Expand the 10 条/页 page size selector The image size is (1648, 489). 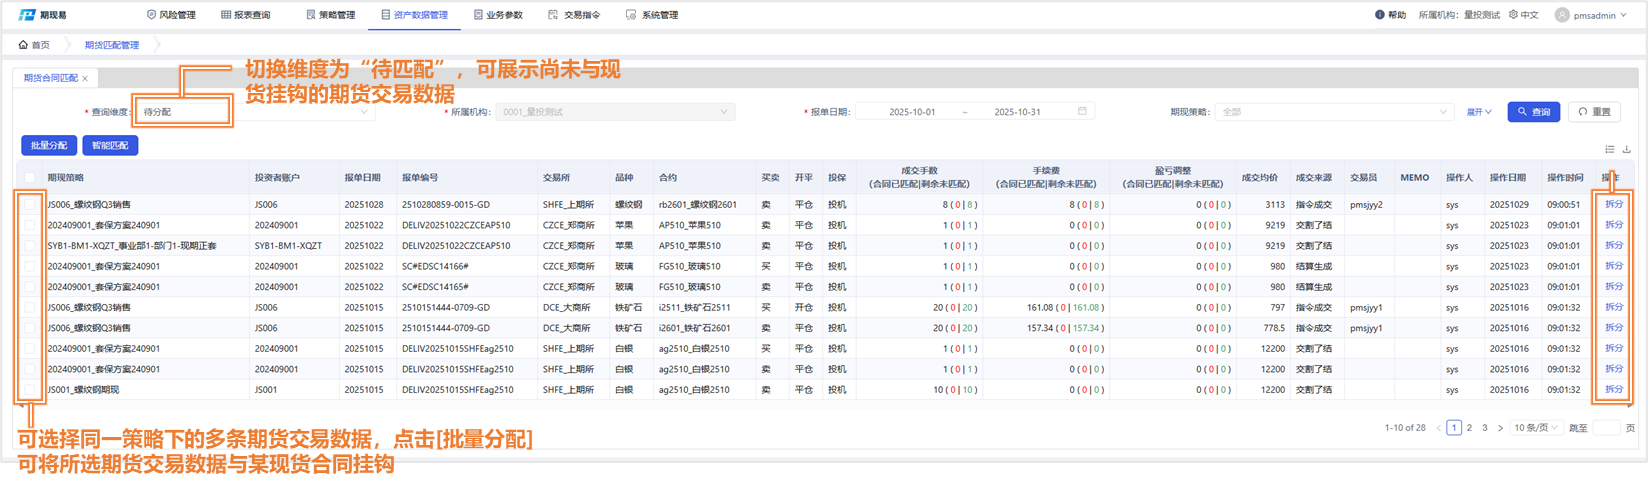click(x=1536, y=428)
